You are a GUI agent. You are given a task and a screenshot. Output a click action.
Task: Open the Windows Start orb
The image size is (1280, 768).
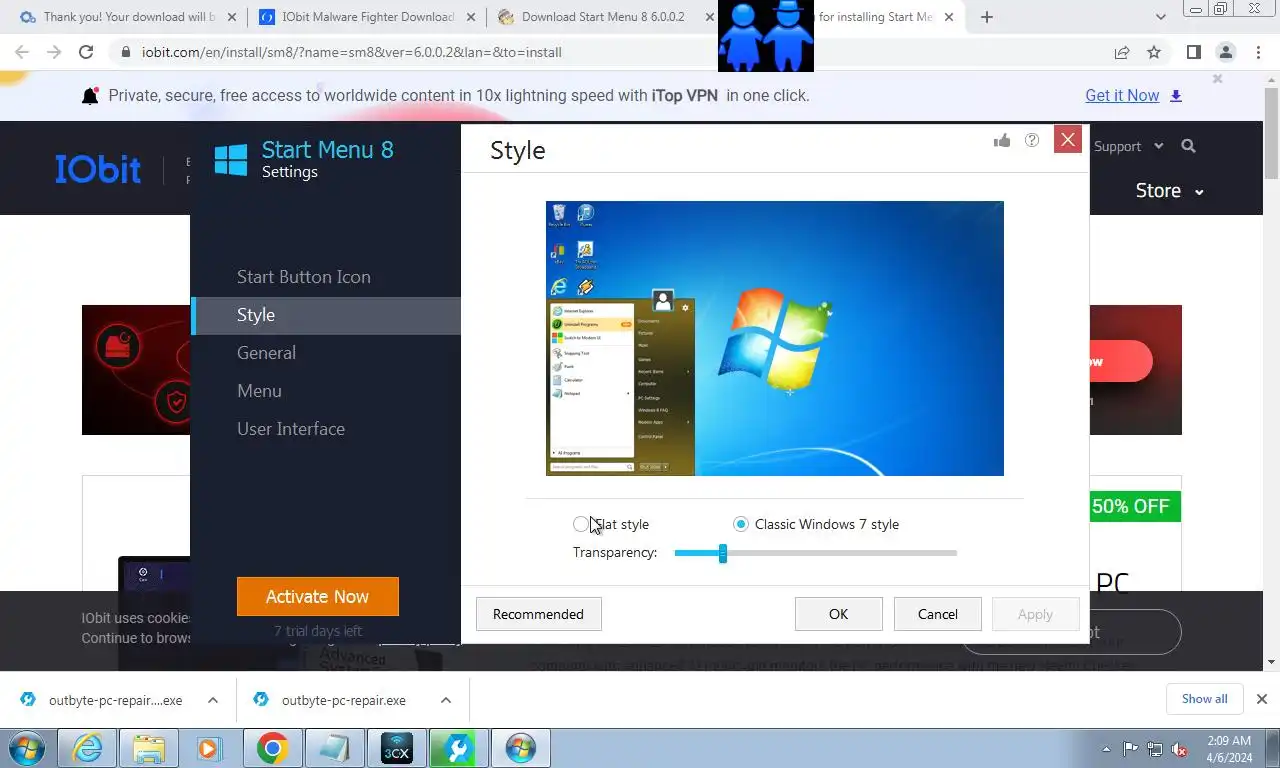click(x=26, y=748)
